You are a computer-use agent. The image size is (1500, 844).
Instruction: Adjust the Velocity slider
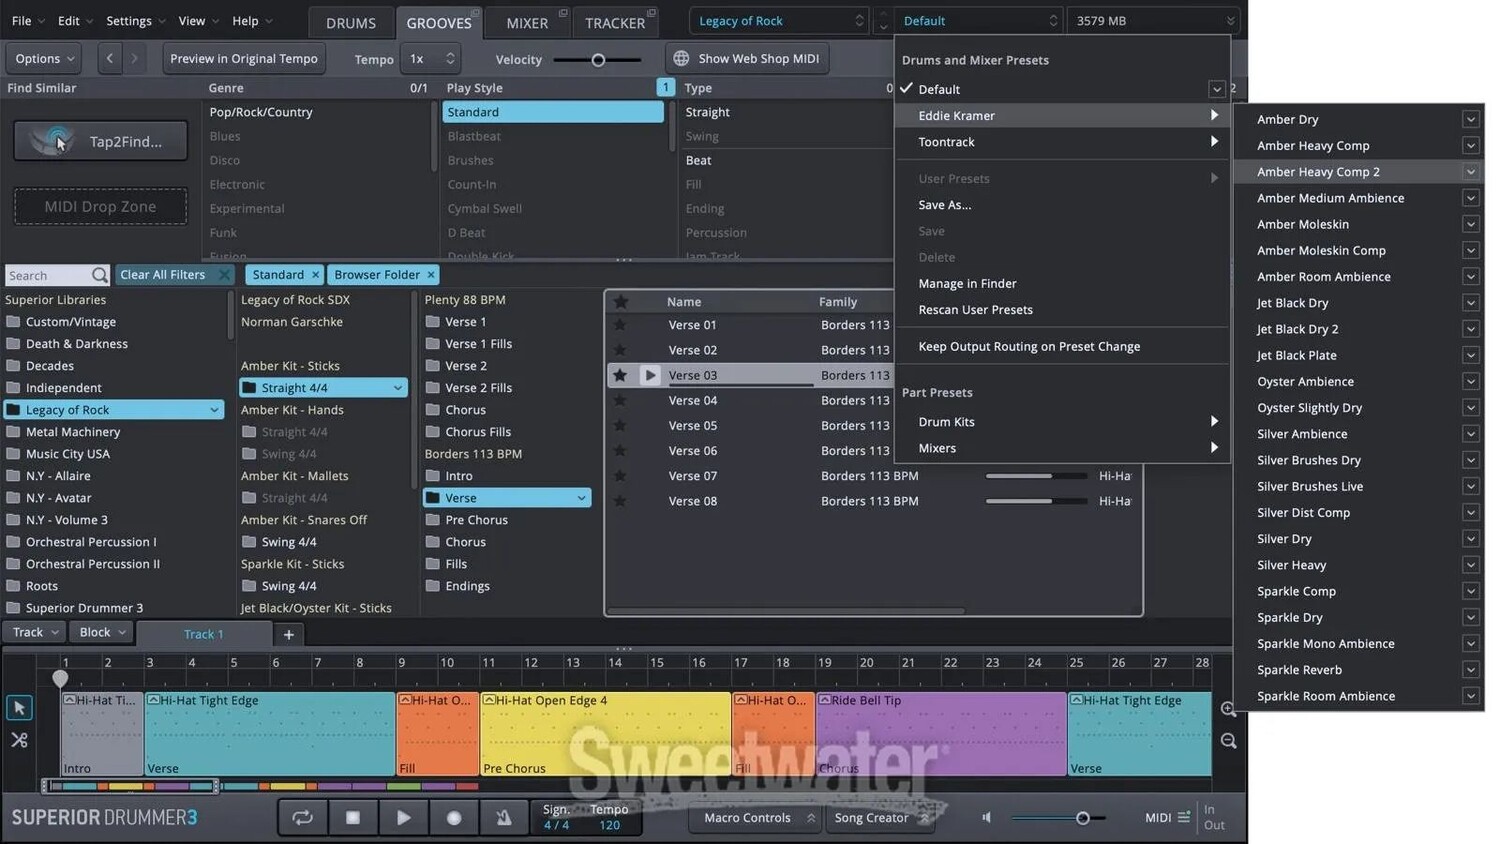[x=598, y=60]
